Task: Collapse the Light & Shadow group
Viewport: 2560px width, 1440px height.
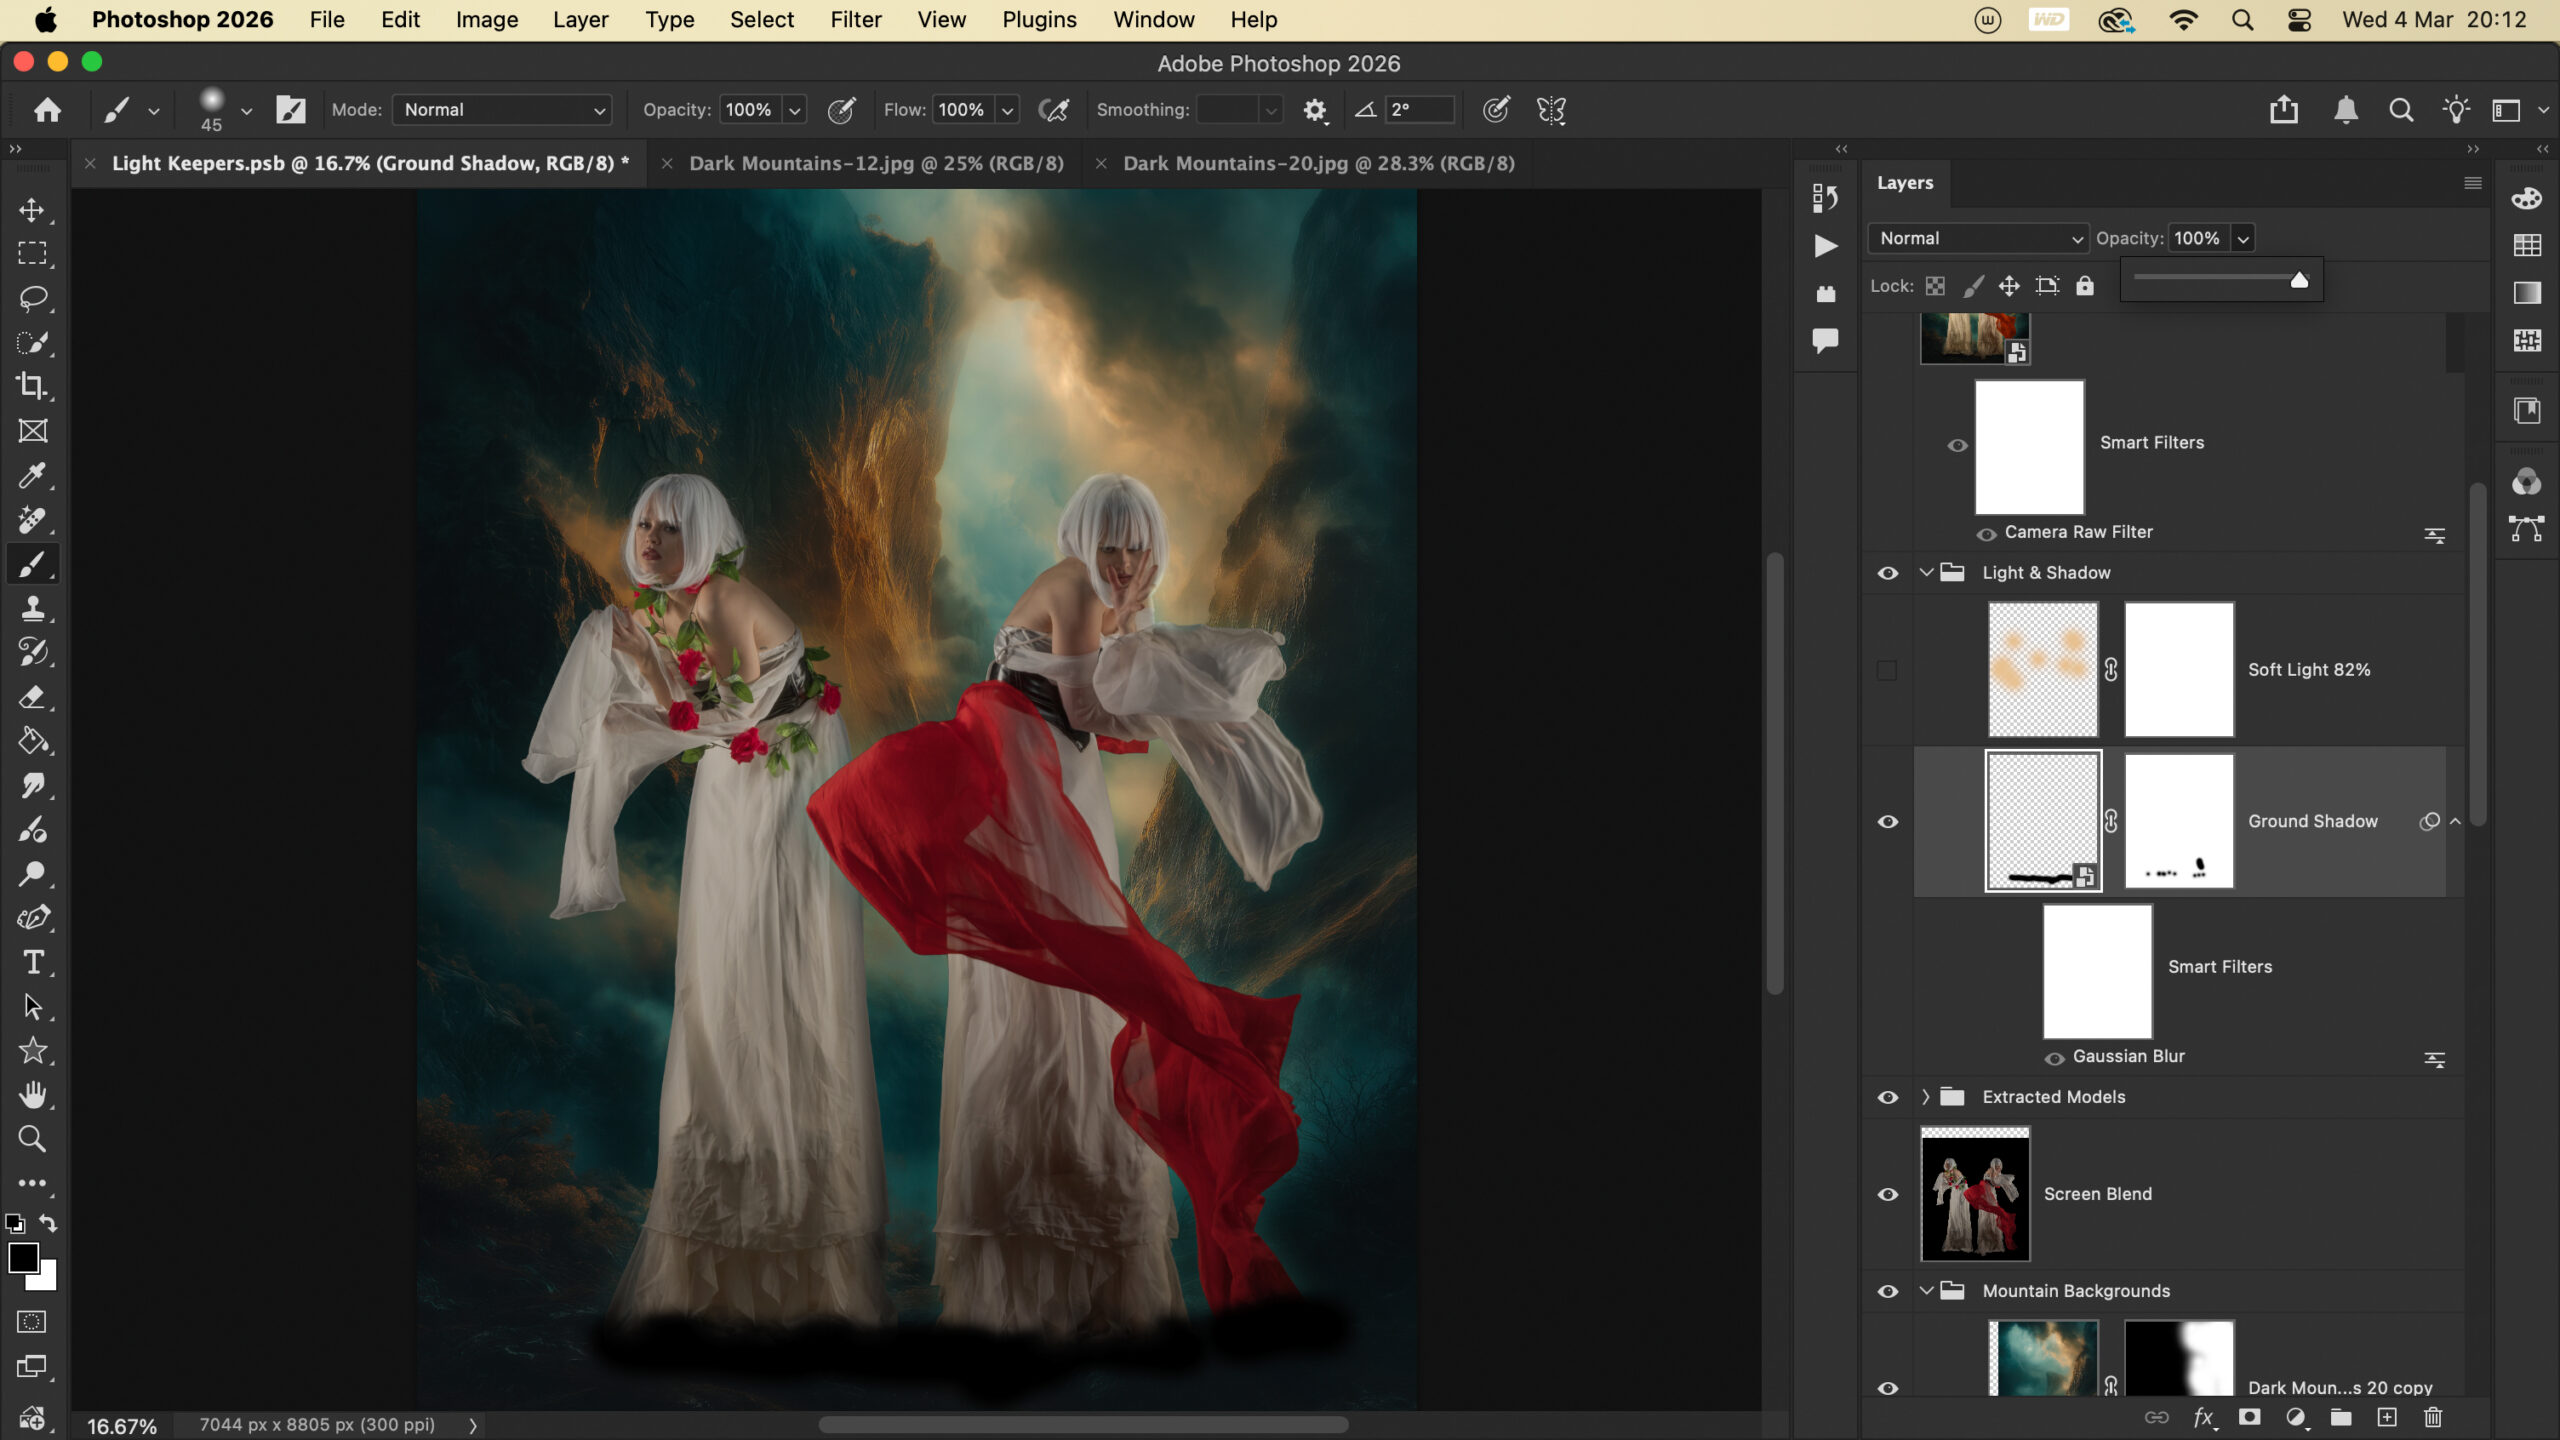Action: coord(1926,573)
